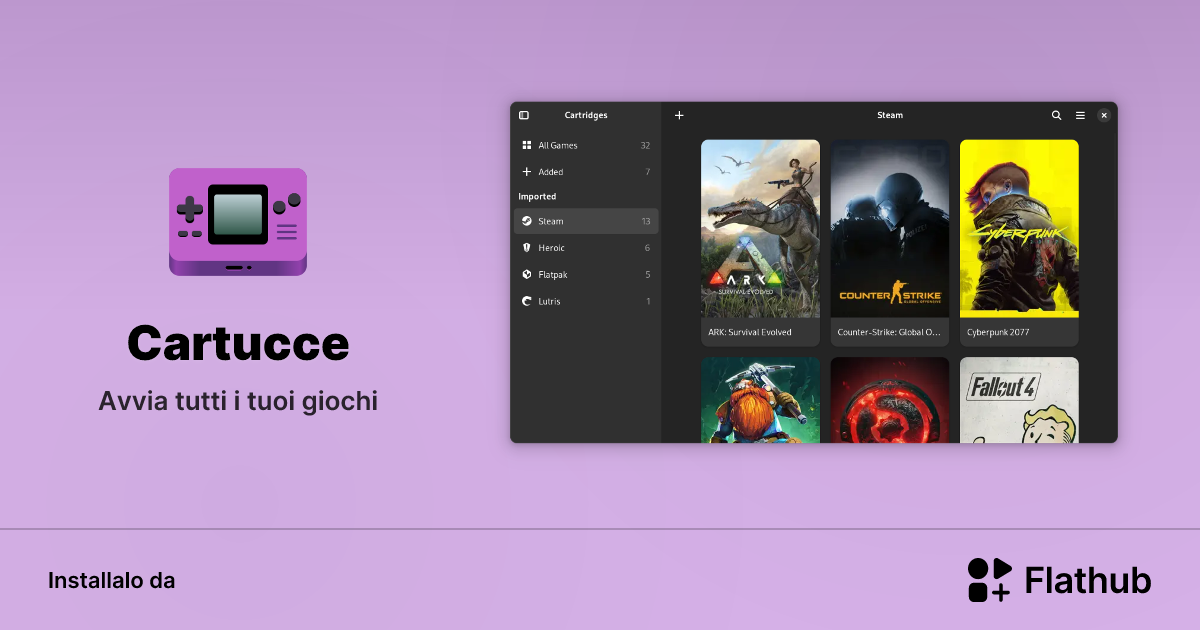1200x630 pixels.
Task: Click the search magnifier icon
Action: click(x=1056, y=115)
